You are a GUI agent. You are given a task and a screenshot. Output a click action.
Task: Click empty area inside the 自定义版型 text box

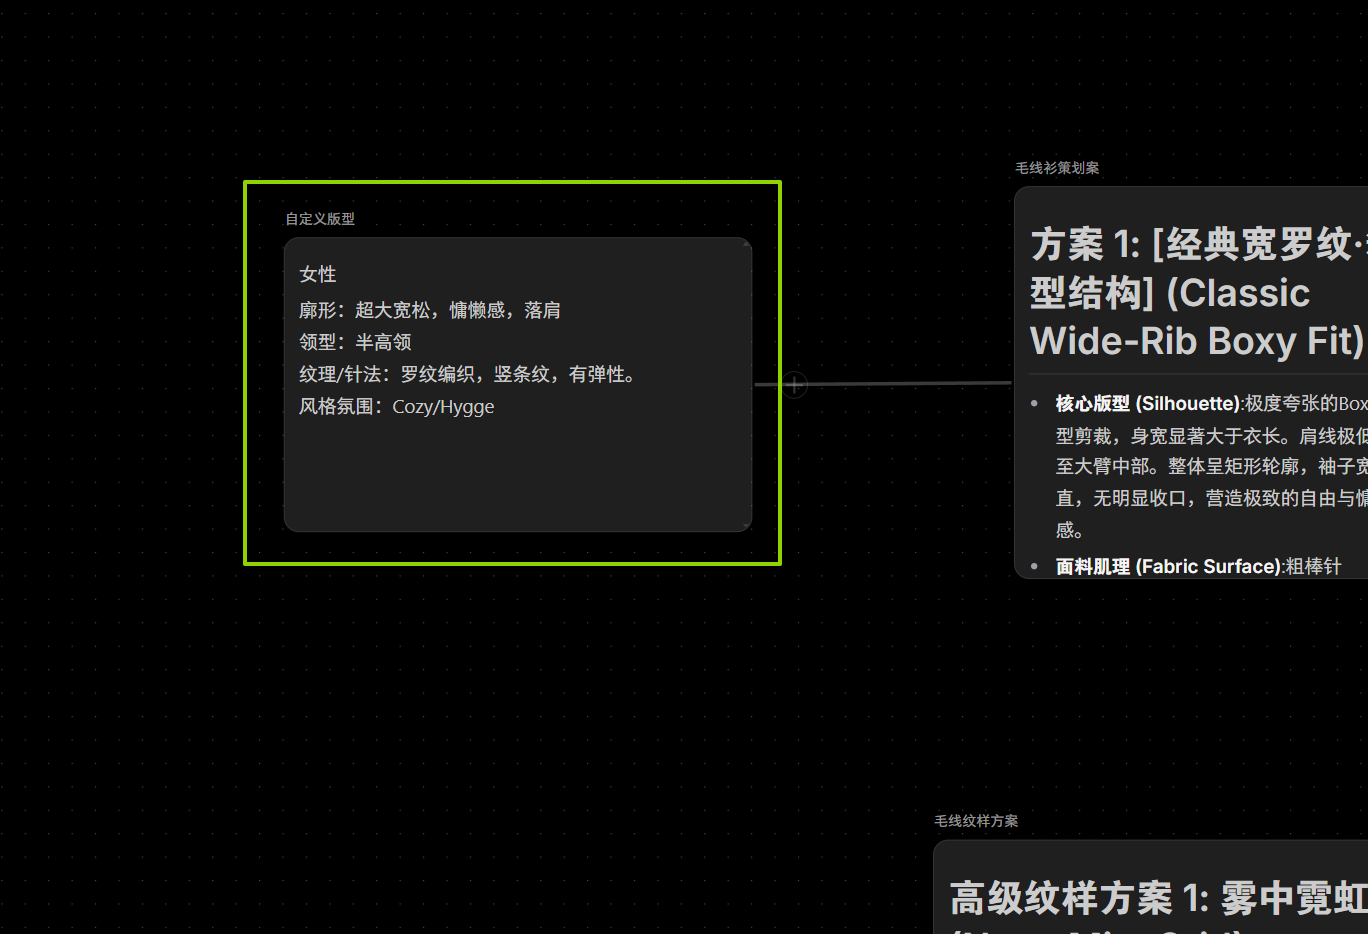(517, 475)
